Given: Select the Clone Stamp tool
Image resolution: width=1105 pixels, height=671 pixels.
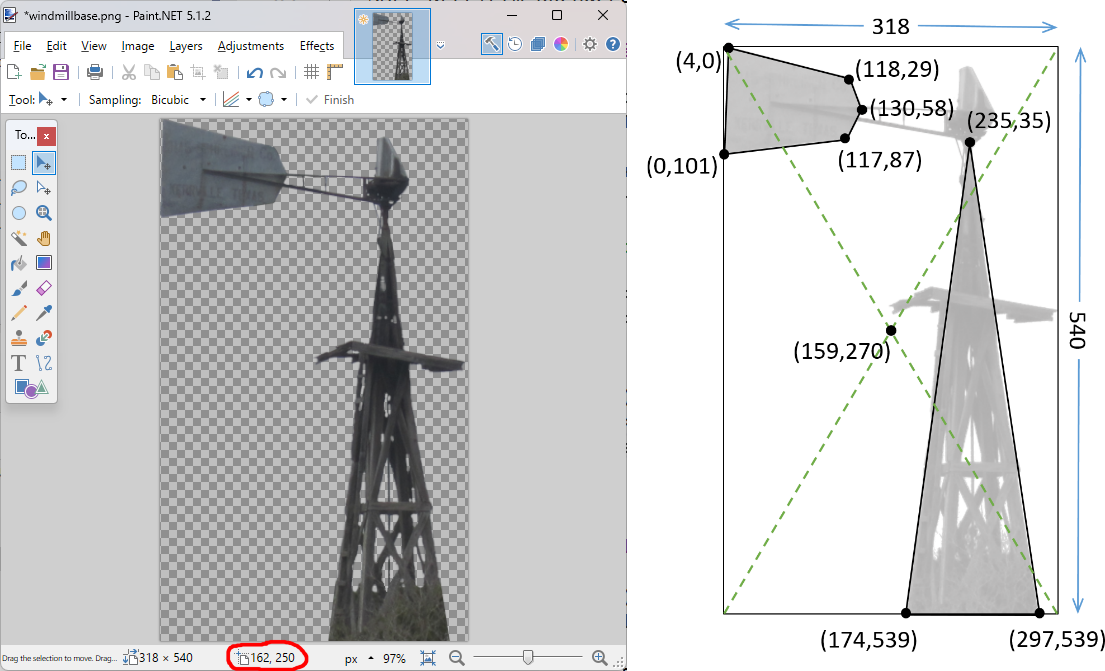Looking at the screenshot, I should (x=19, y=338).
